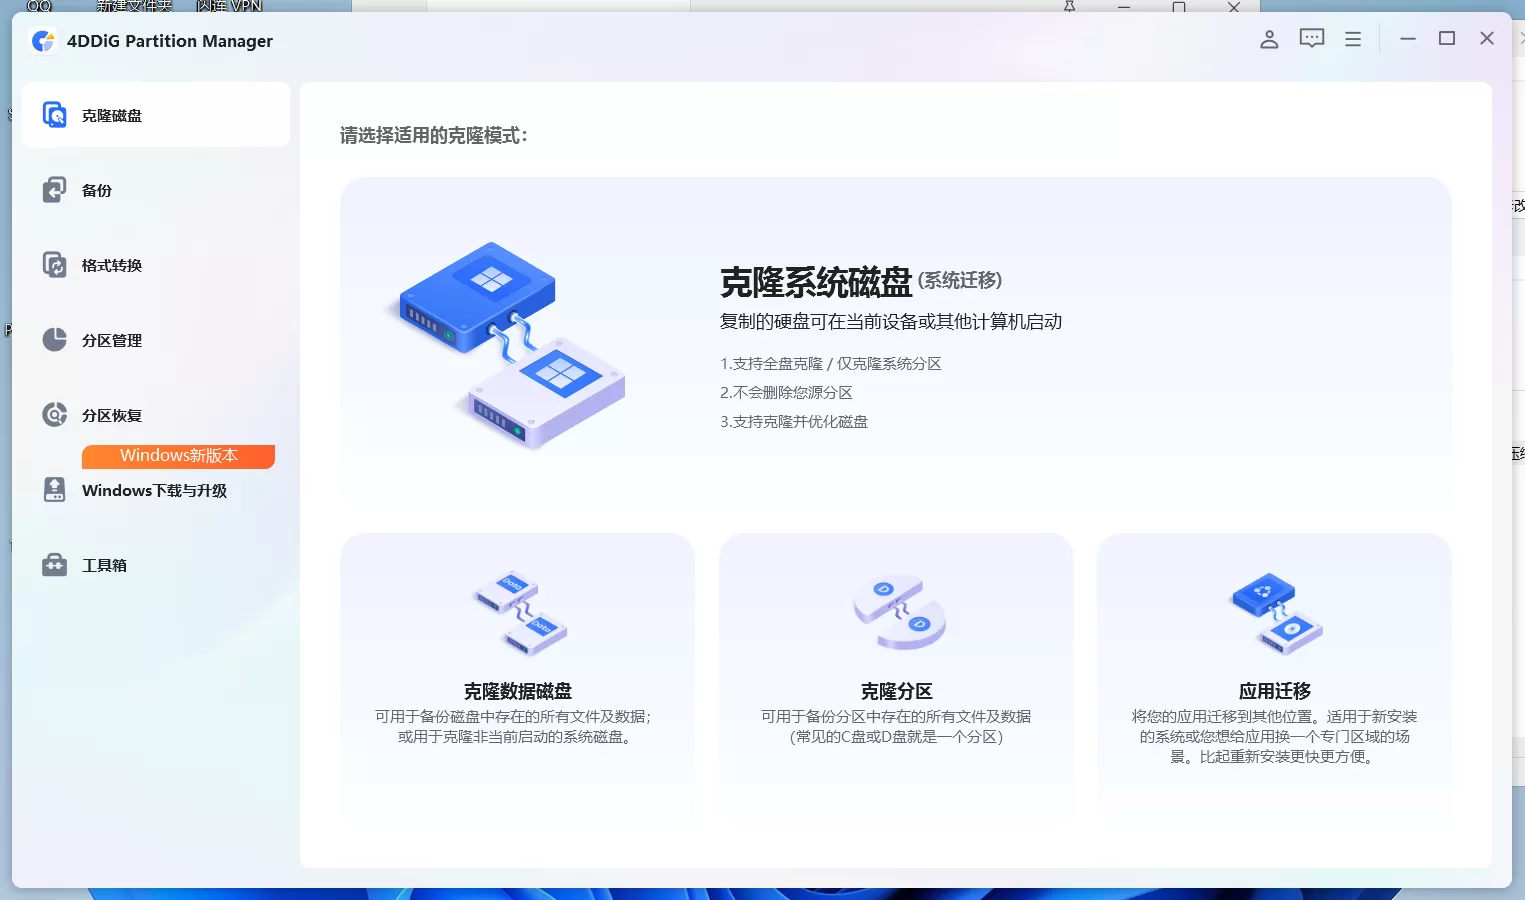Open the hamburger menu
Screen dimensions: 1525x900
click(x=1352, y=38)
